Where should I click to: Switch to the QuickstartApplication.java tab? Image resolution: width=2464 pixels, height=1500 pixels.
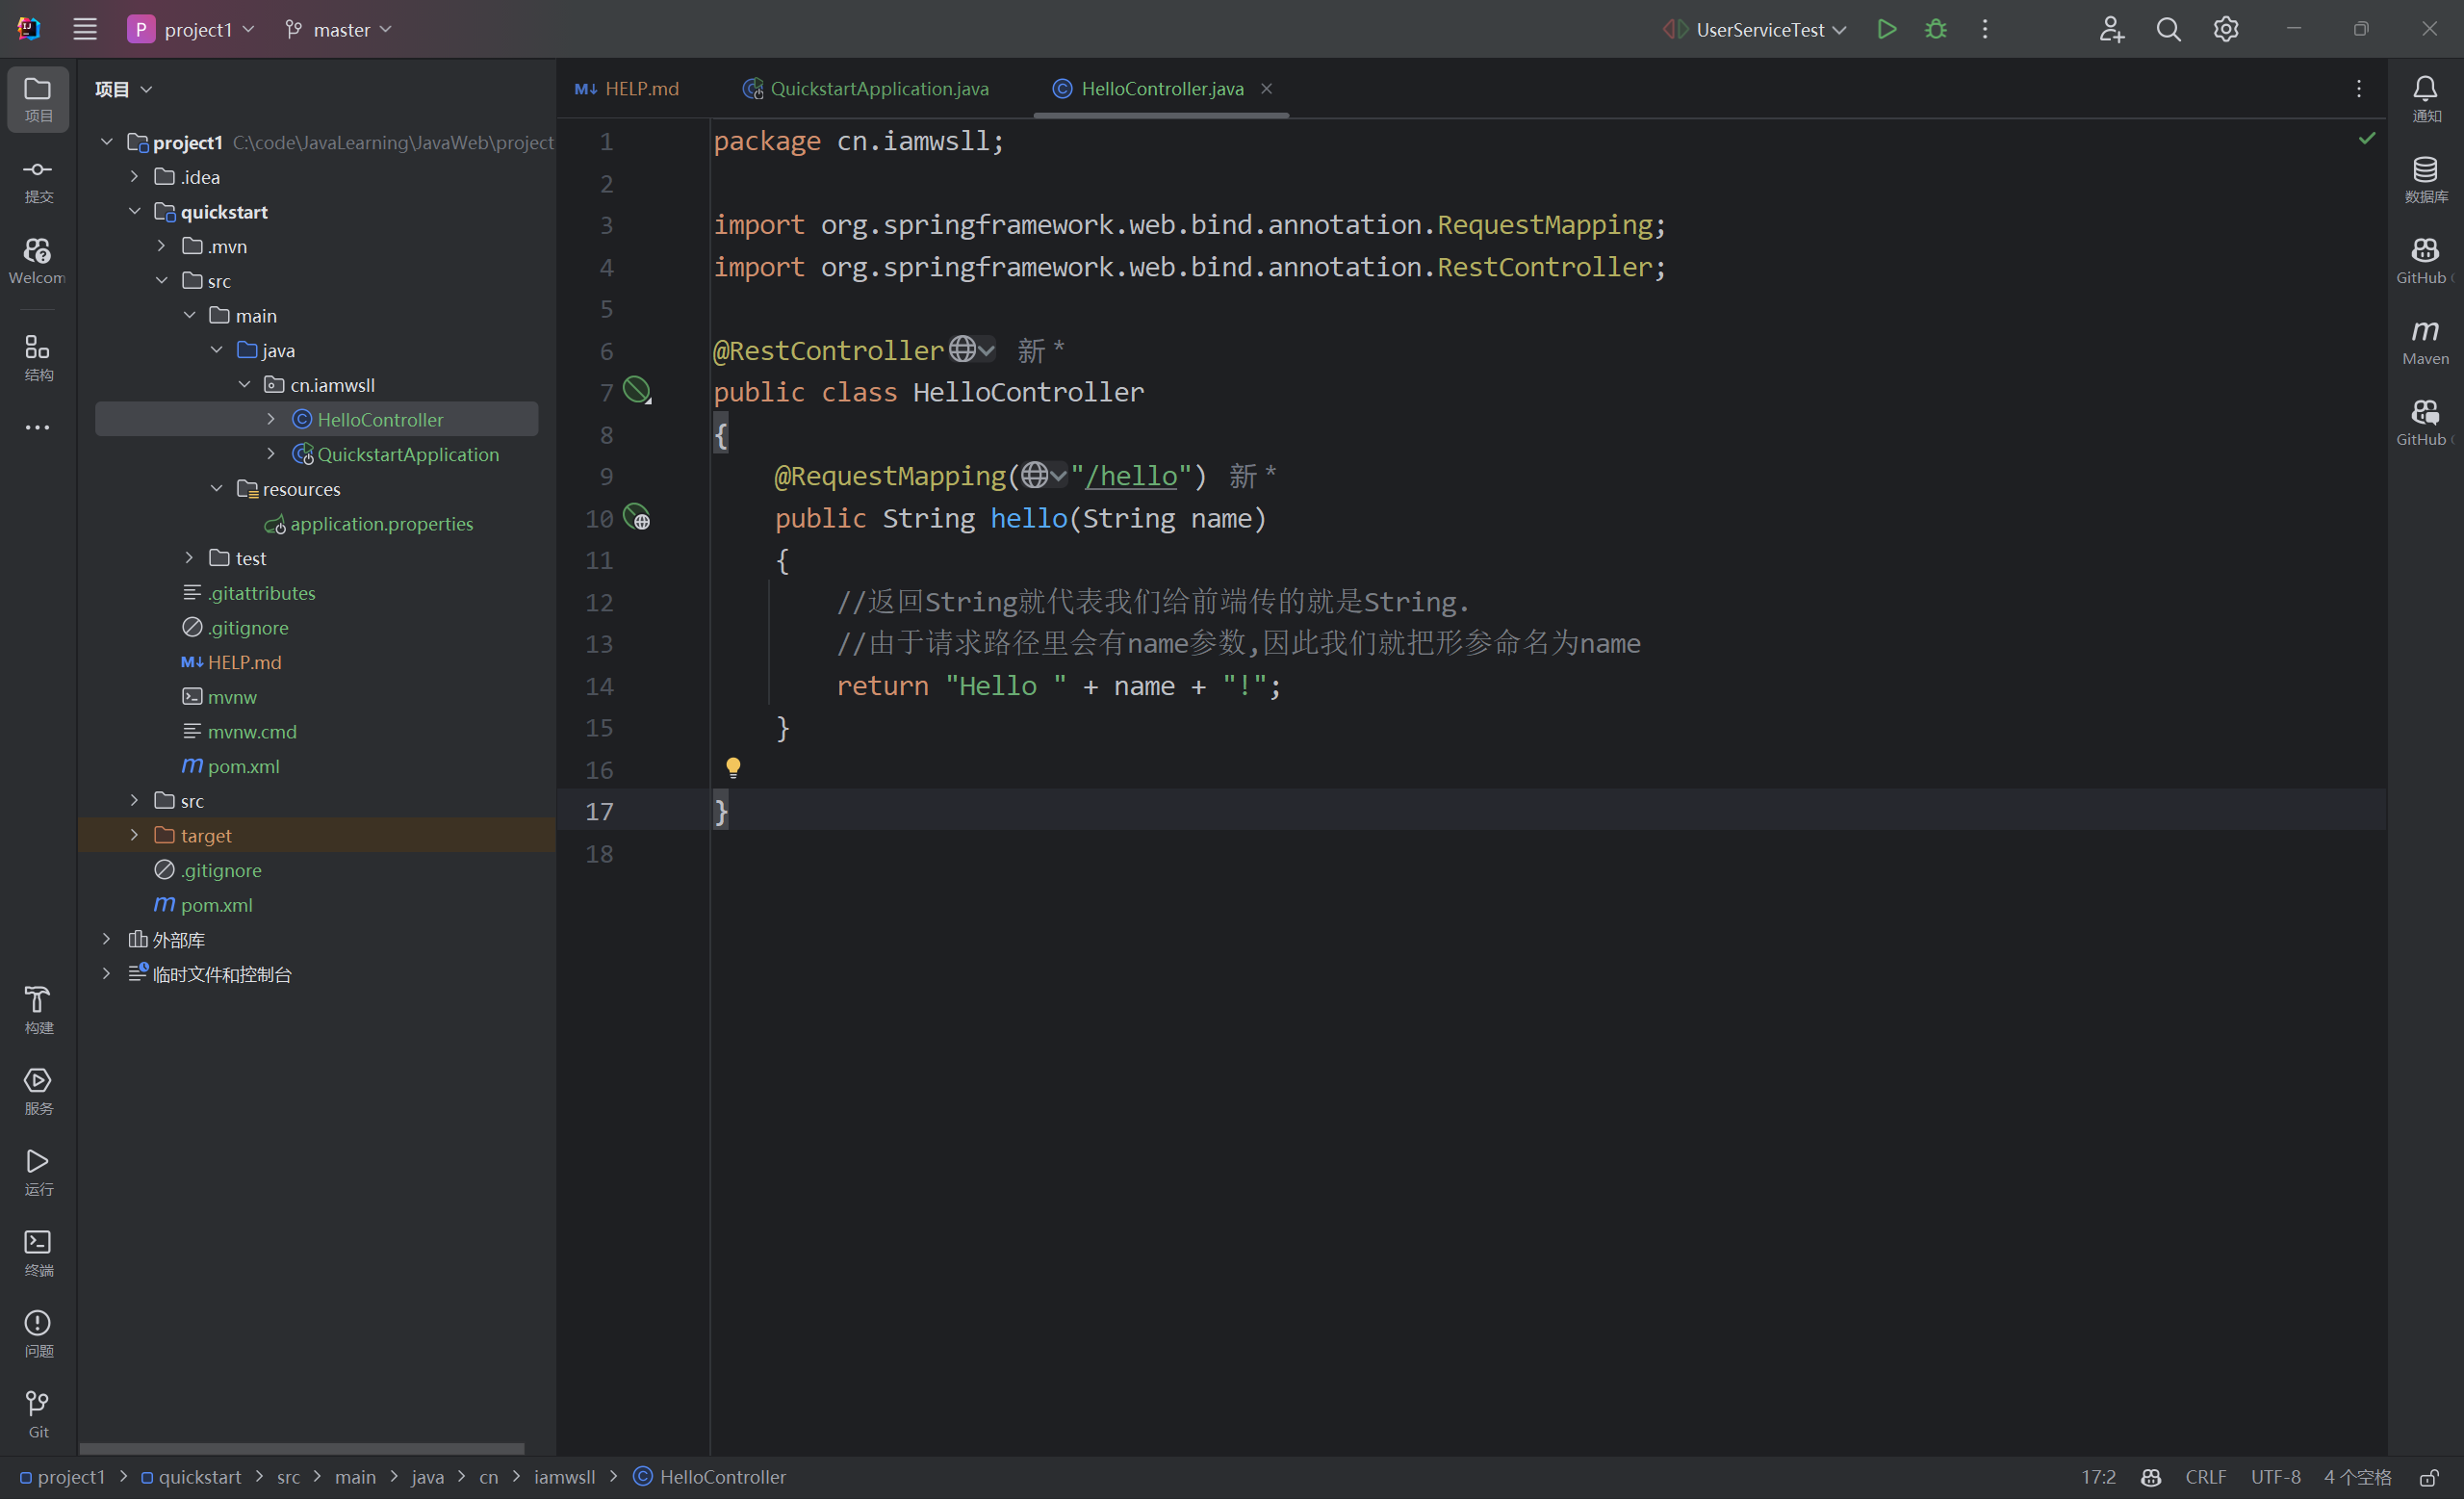click(878, 89)
